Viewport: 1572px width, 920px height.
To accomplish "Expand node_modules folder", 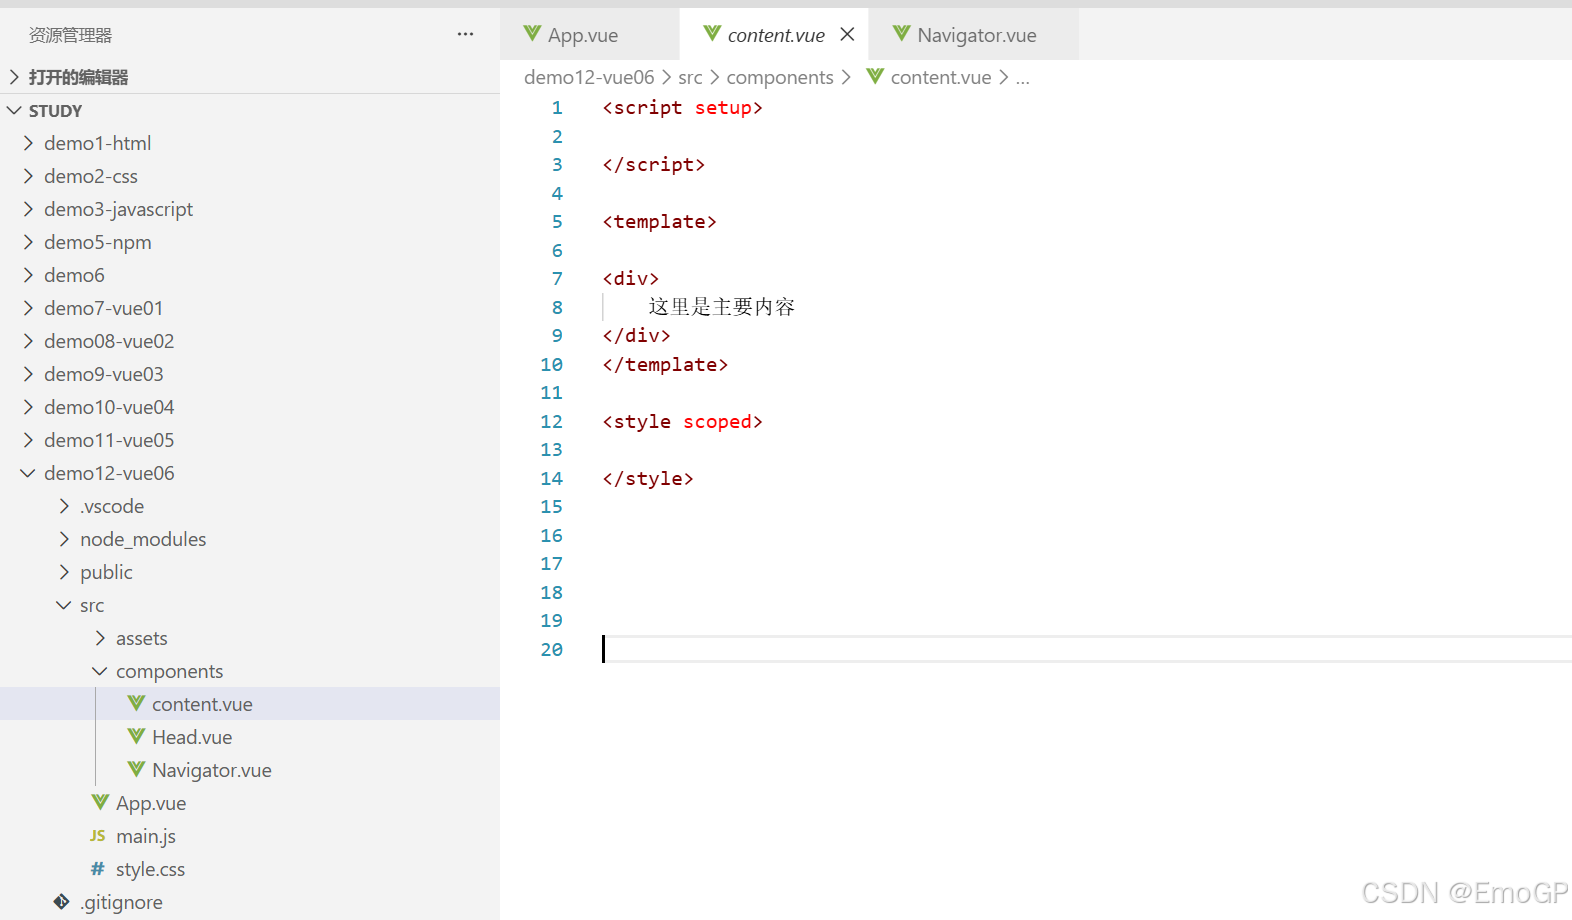I will point(250,539).
